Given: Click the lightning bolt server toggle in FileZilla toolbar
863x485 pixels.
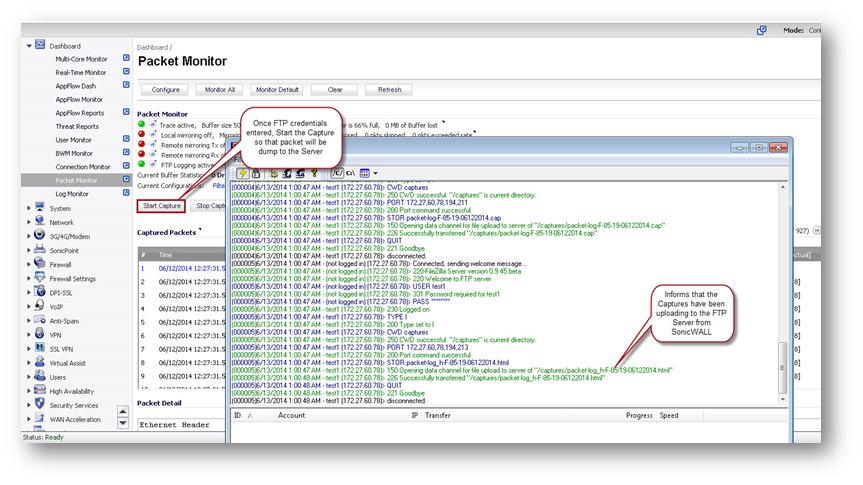Looking at the screenshot, I should 242,173.
